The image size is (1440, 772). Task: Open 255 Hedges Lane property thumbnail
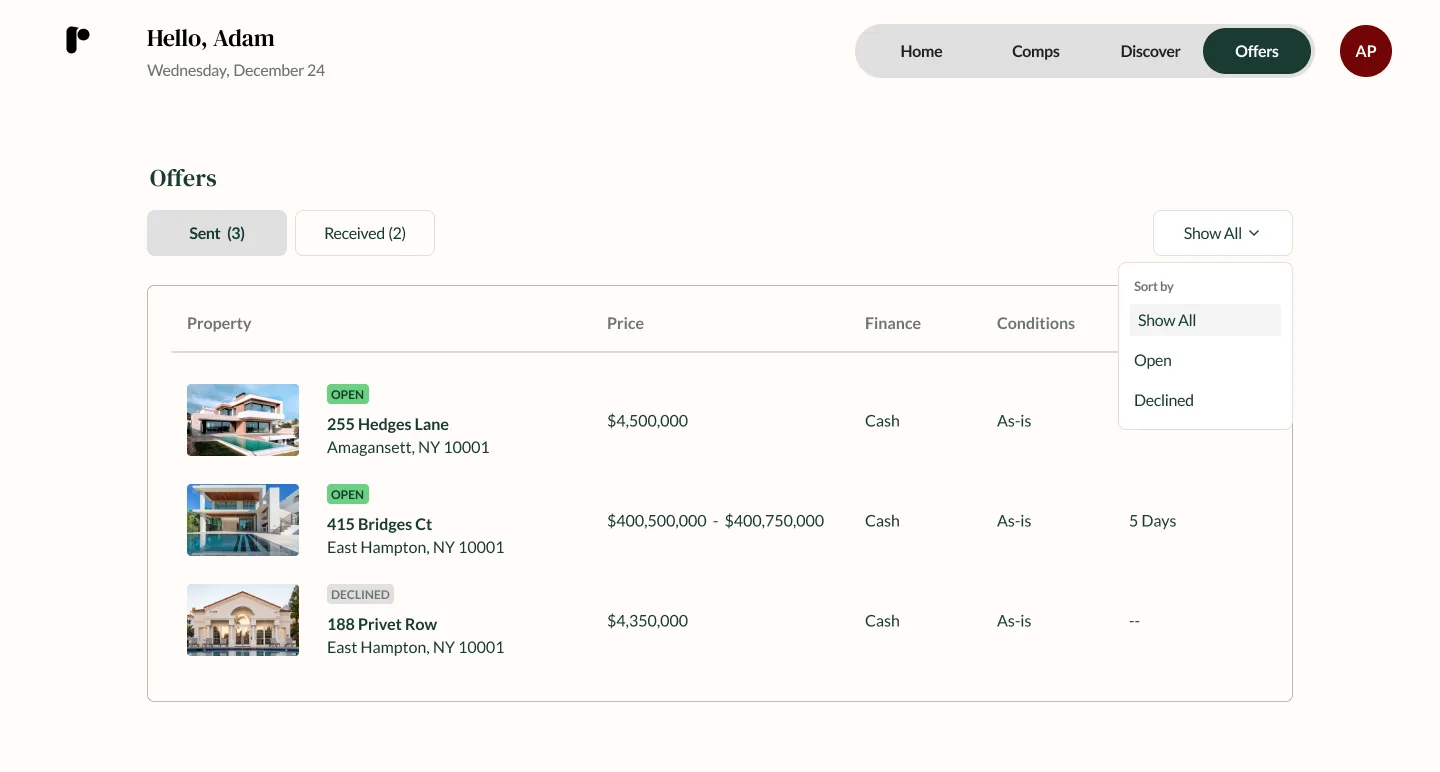(243, 420)
